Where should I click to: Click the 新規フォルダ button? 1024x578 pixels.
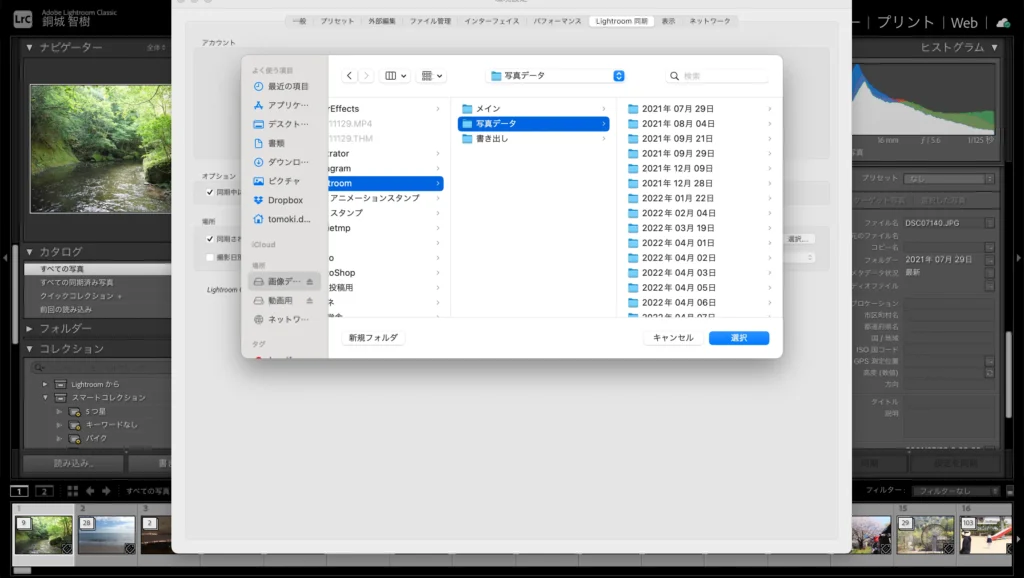pyautogui.click(x=375, y=338)
